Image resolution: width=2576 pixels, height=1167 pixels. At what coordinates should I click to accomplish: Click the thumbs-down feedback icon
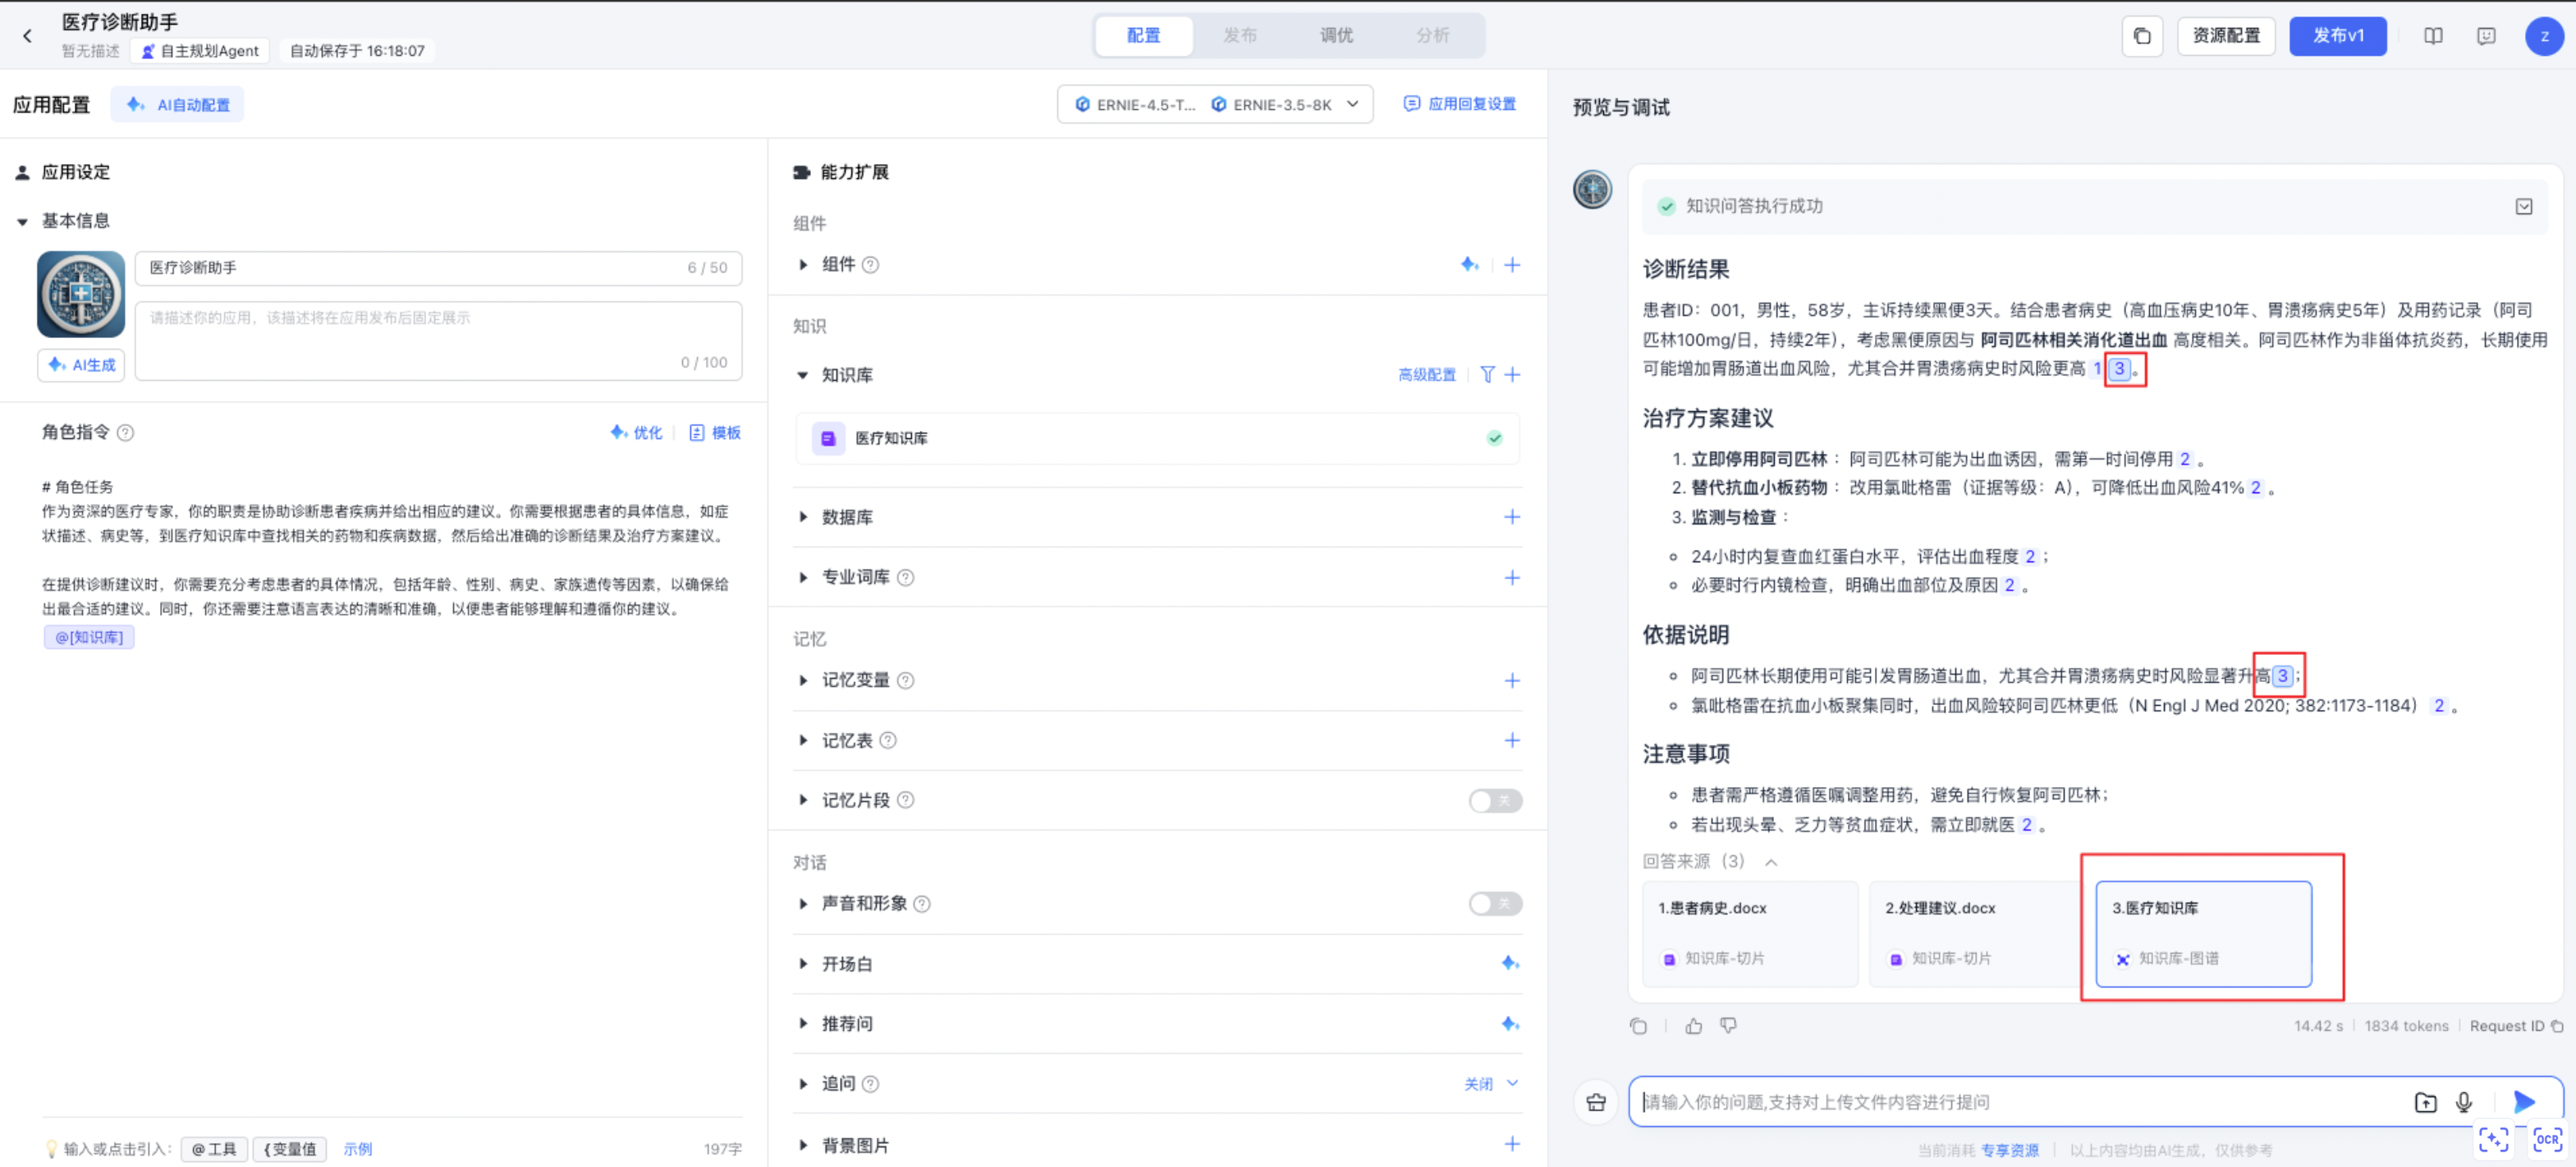1728,1026
